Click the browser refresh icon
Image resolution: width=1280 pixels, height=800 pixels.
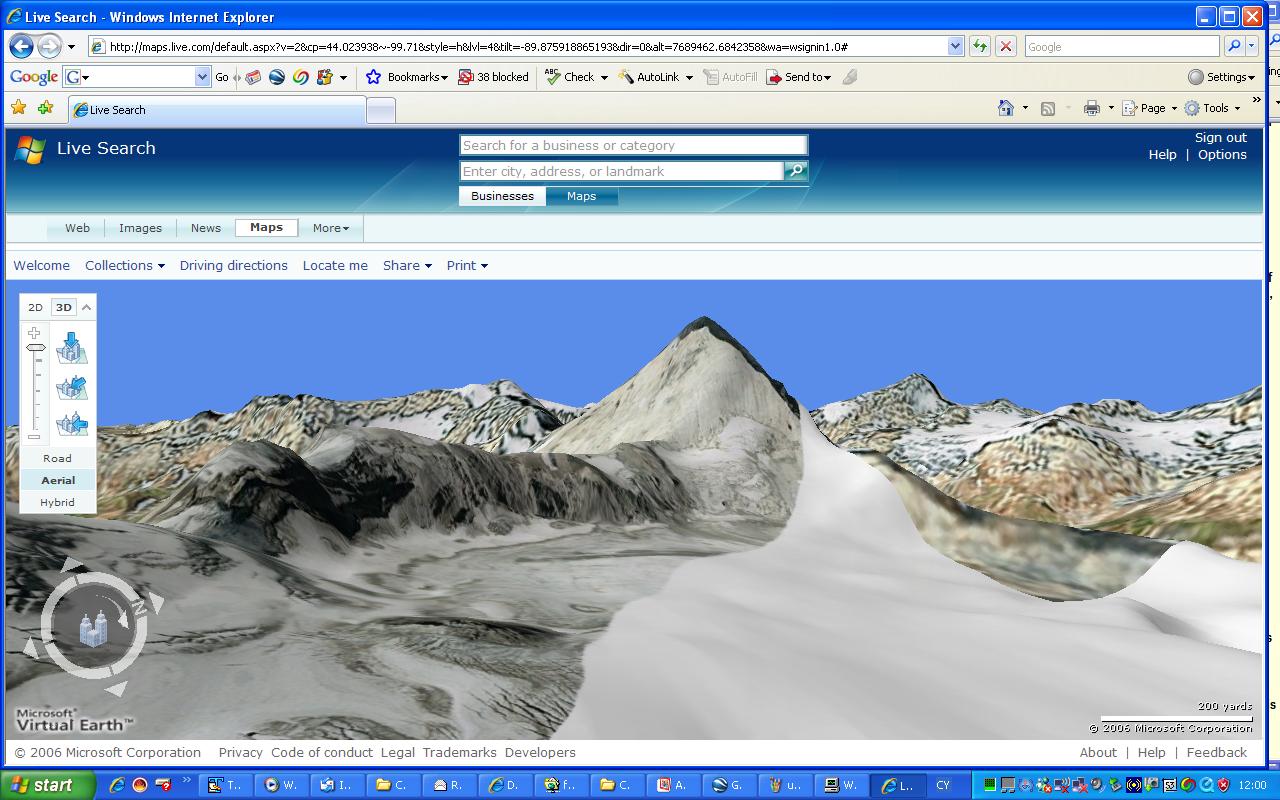click(x=979, y=46)
